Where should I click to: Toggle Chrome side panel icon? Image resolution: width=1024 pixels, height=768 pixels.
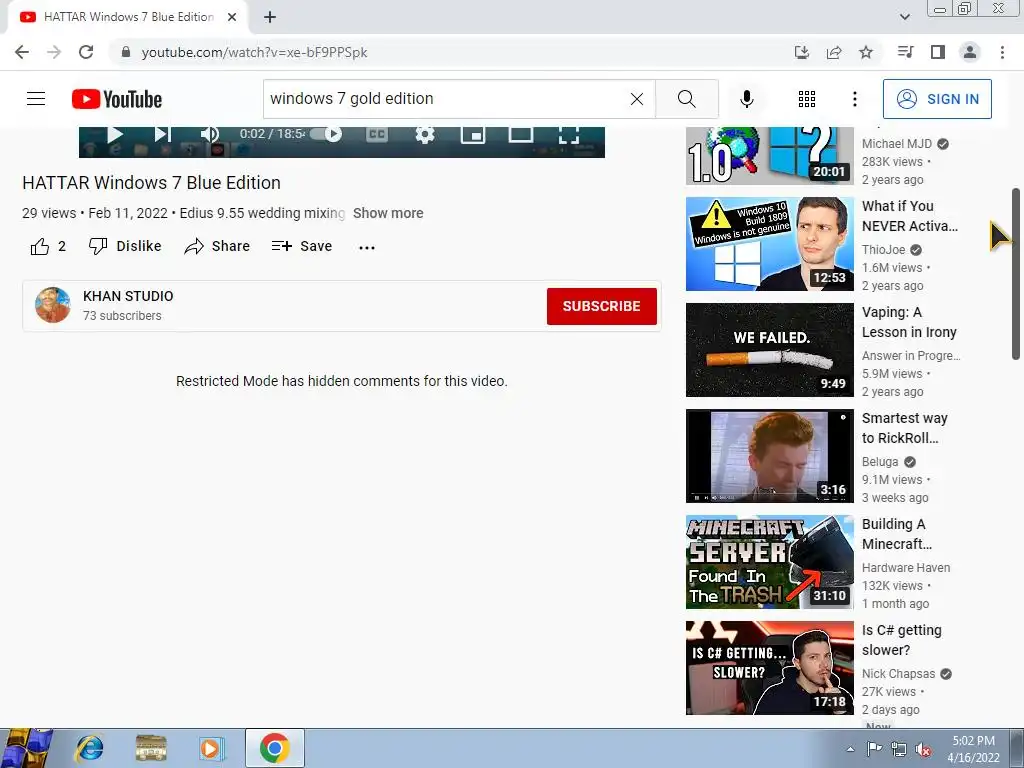click(938, 52)
